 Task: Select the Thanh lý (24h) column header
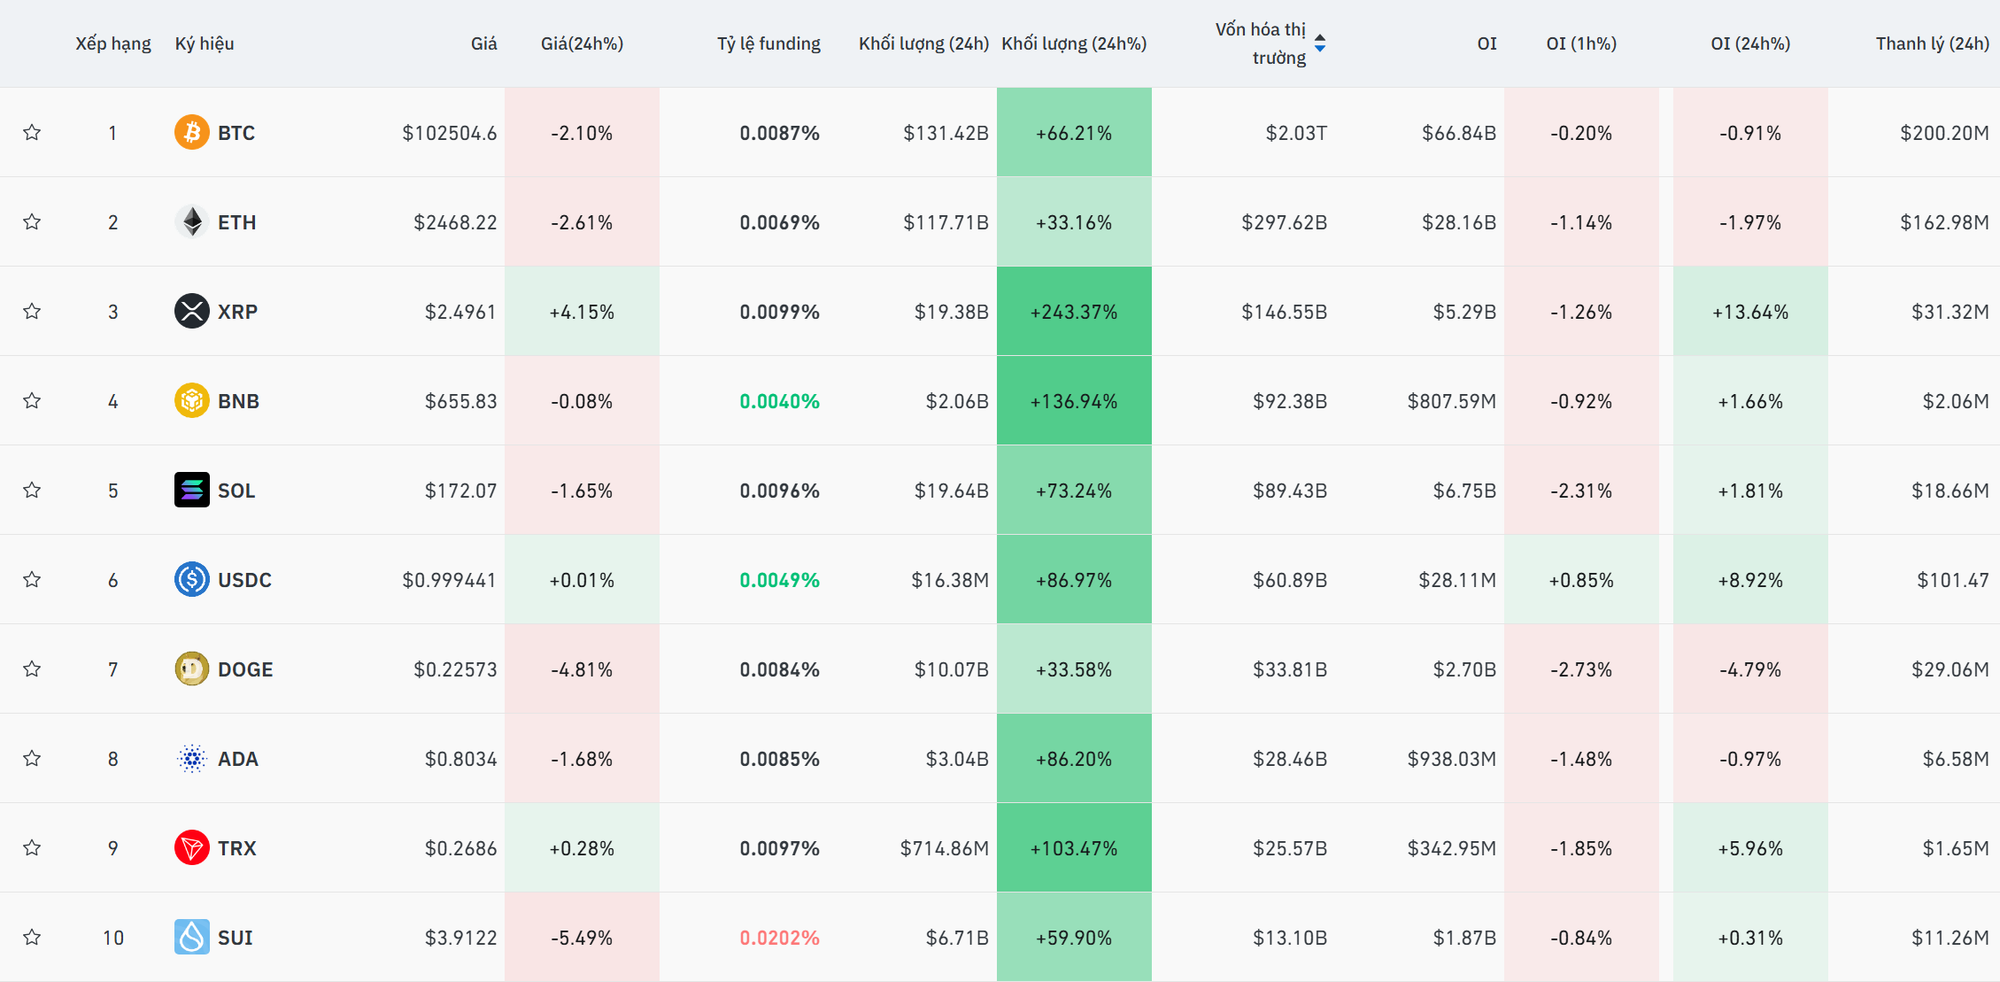point(1932,44)
